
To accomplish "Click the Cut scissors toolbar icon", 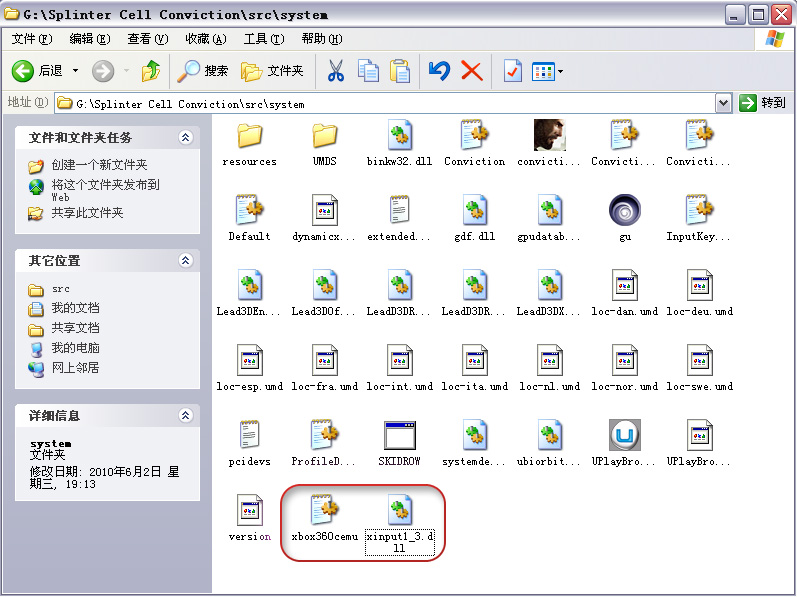I will click(x=336, y=71).
